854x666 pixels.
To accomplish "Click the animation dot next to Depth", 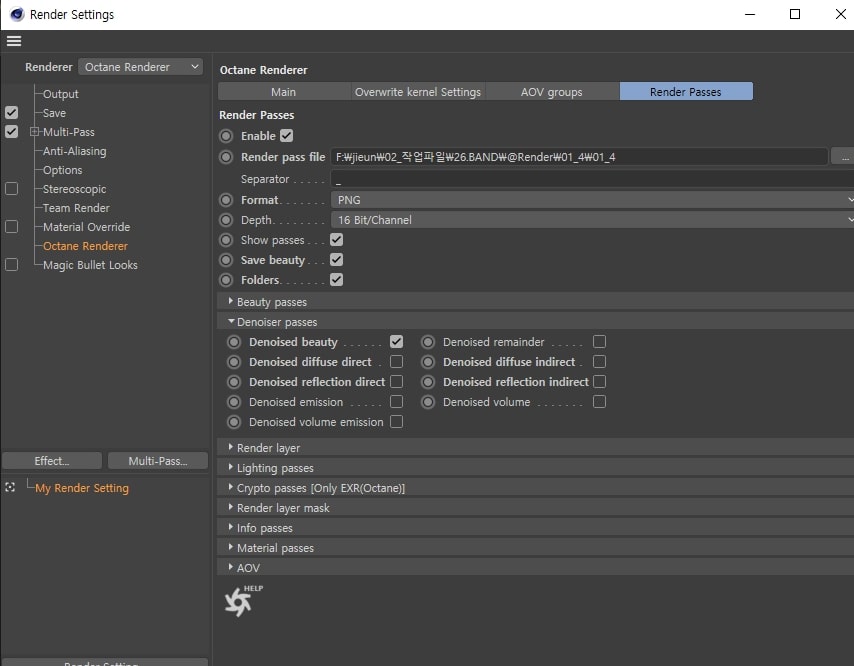I will click(x=226, y=220).
